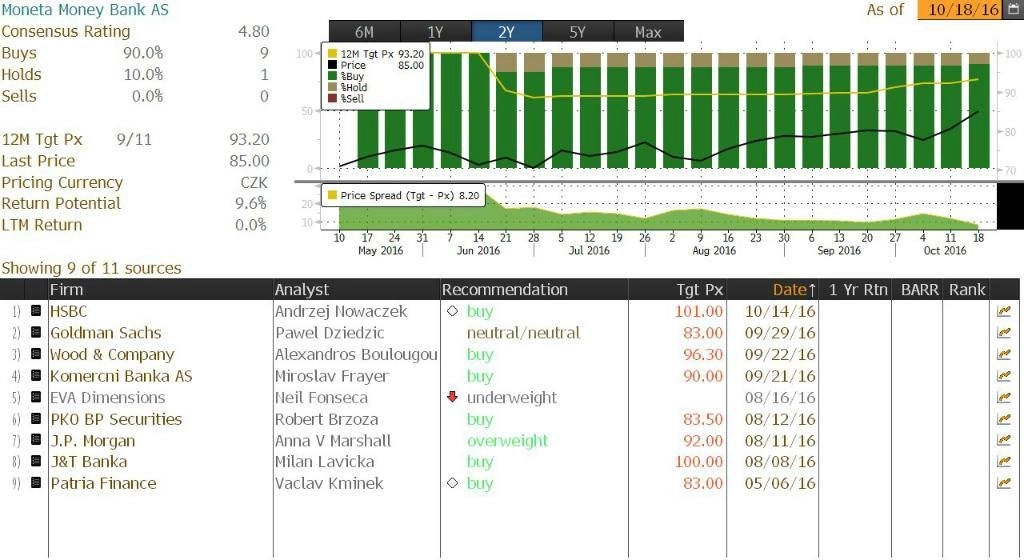Viewport: 1024px width, 560px height.
Task: Open the calendar picker beside the As of date
Action: click(1013, 9)
